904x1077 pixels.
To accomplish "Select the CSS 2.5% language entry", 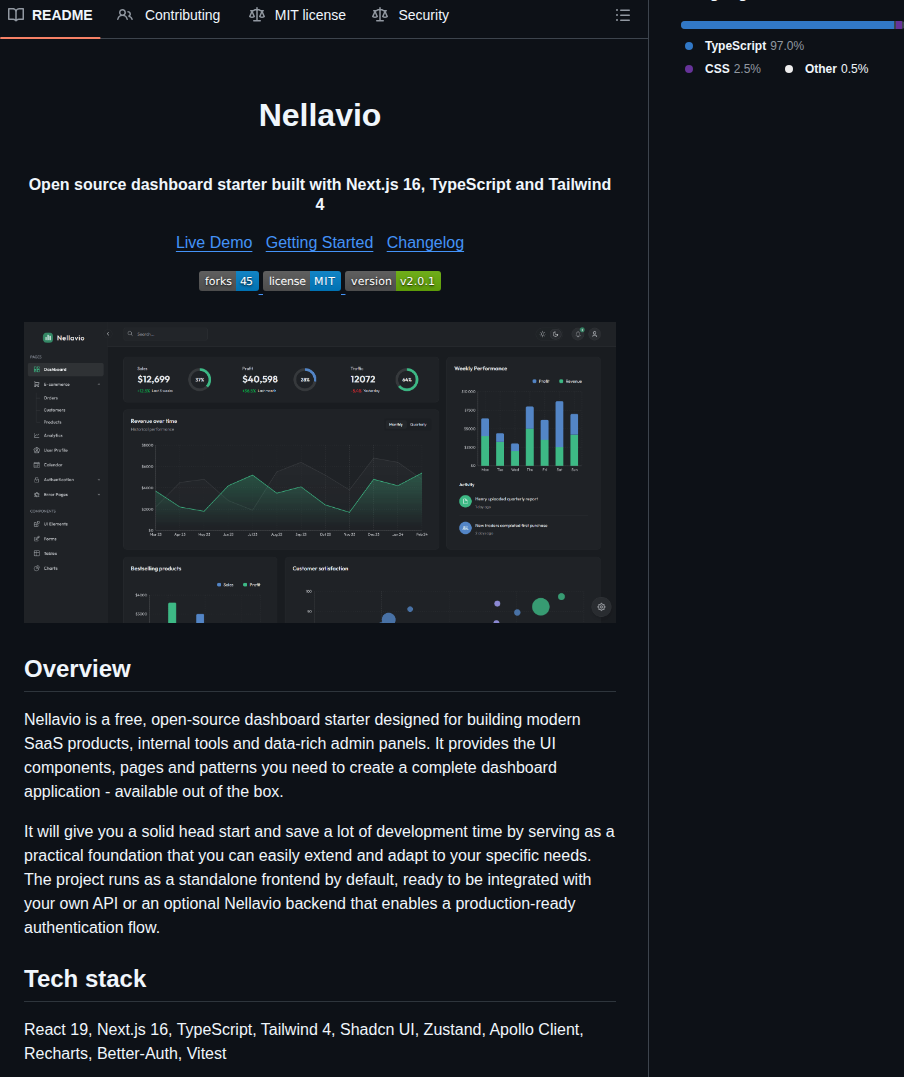I will tap(723, 69).
